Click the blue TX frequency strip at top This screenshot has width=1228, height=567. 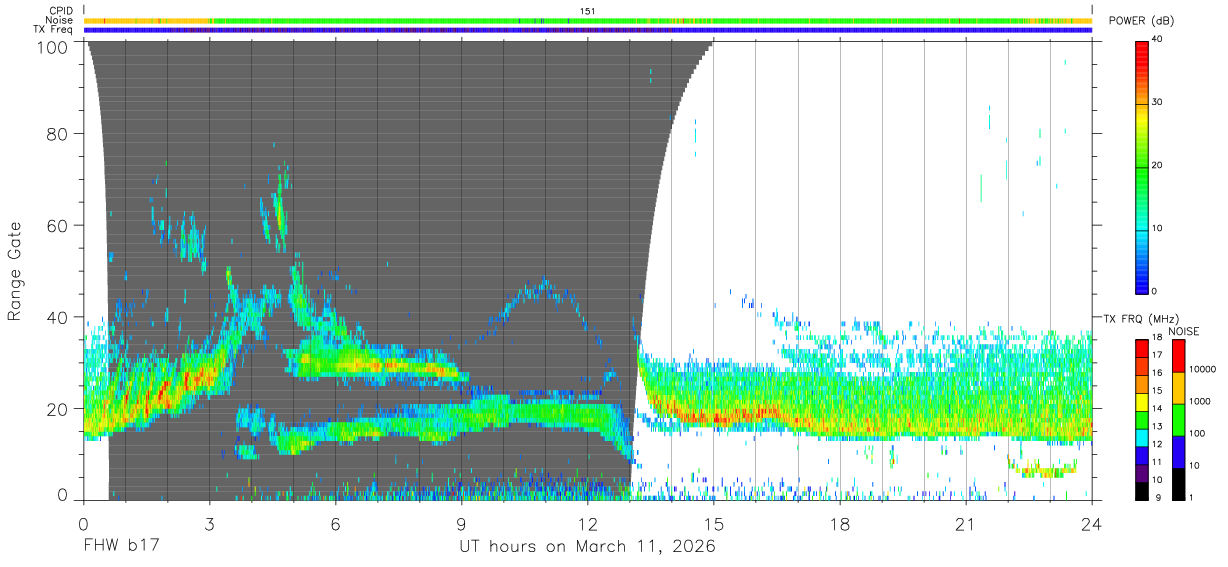click(x=588, y=30)
